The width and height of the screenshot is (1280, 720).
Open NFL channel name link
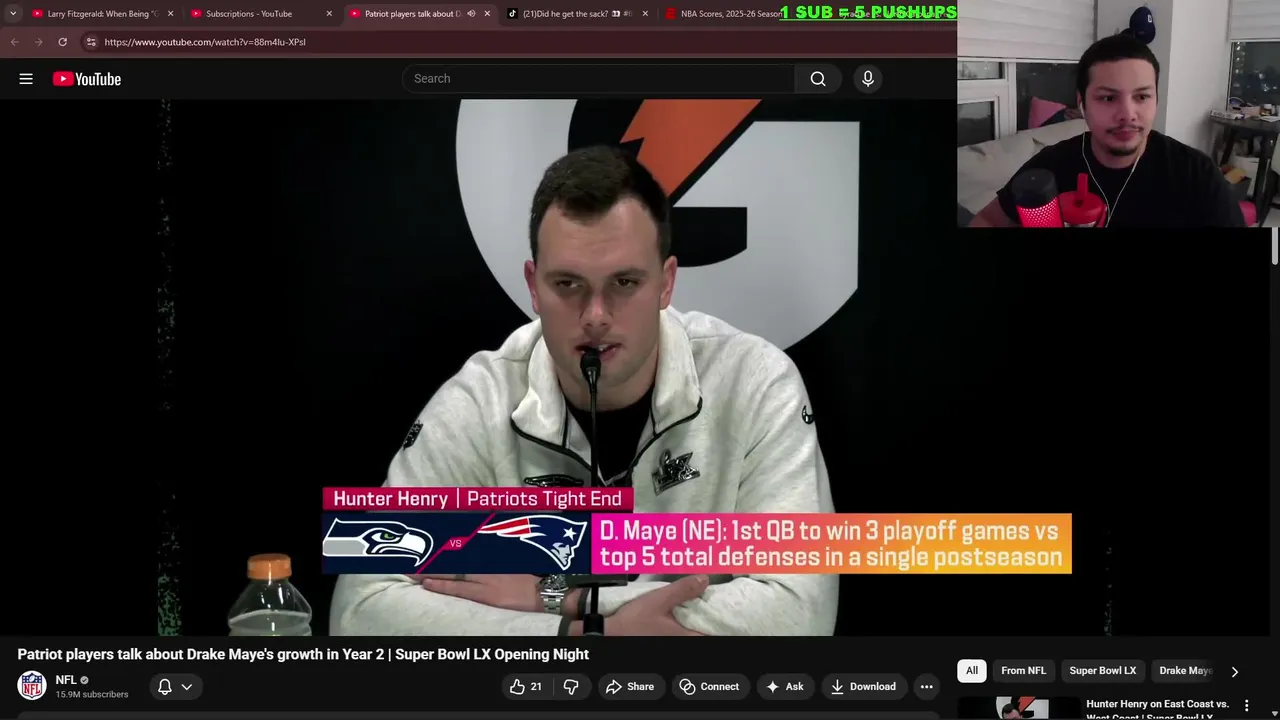[66, 680]
